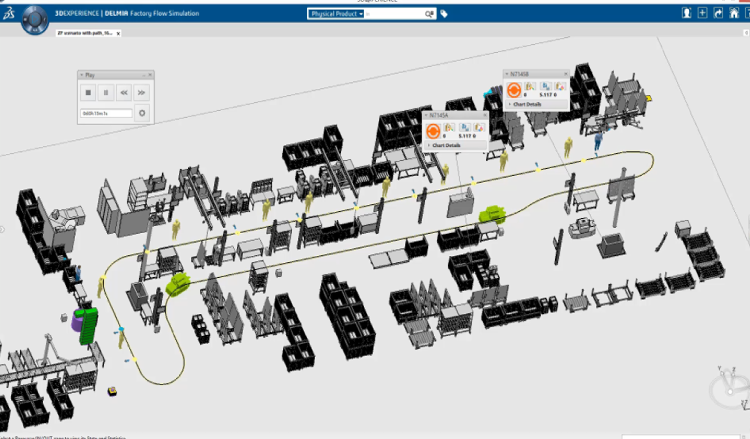The image size is (750, 439).
Task: Open simulation settings gear in Play panel
Action: click(x=142, y=113)
